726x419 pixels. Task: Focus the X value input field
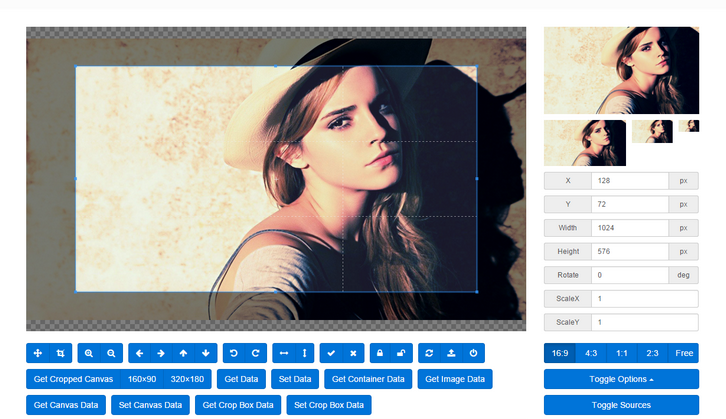click(x=630, y=181)
